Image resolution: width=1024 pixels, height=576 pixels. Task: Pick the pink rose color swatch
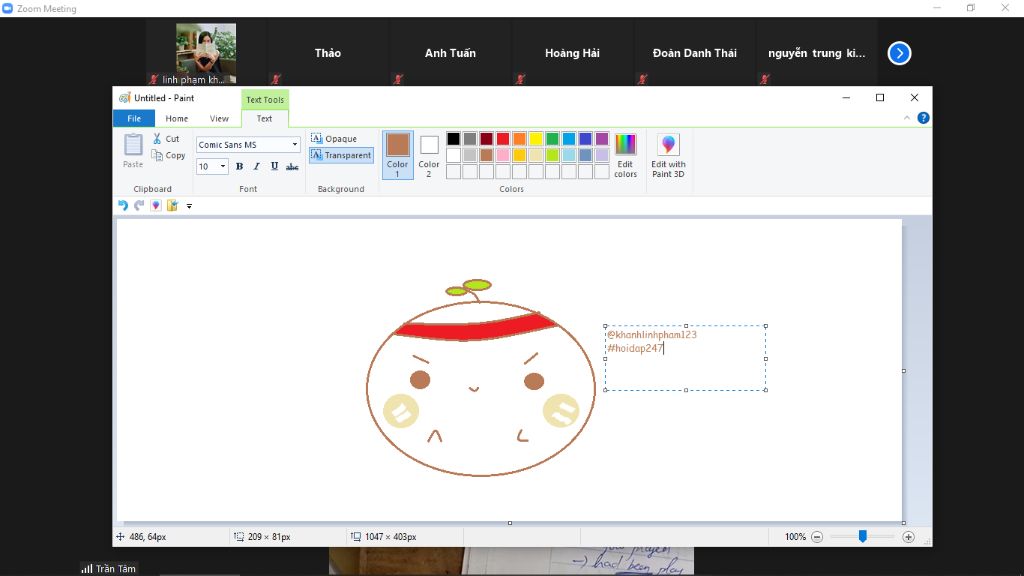[x=503, y=155]
